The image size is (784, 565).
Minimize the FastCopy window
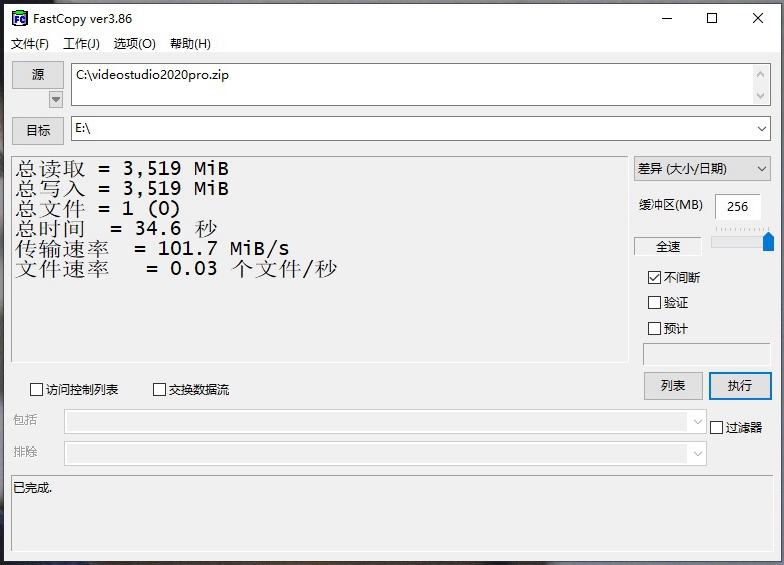[667, 18]
